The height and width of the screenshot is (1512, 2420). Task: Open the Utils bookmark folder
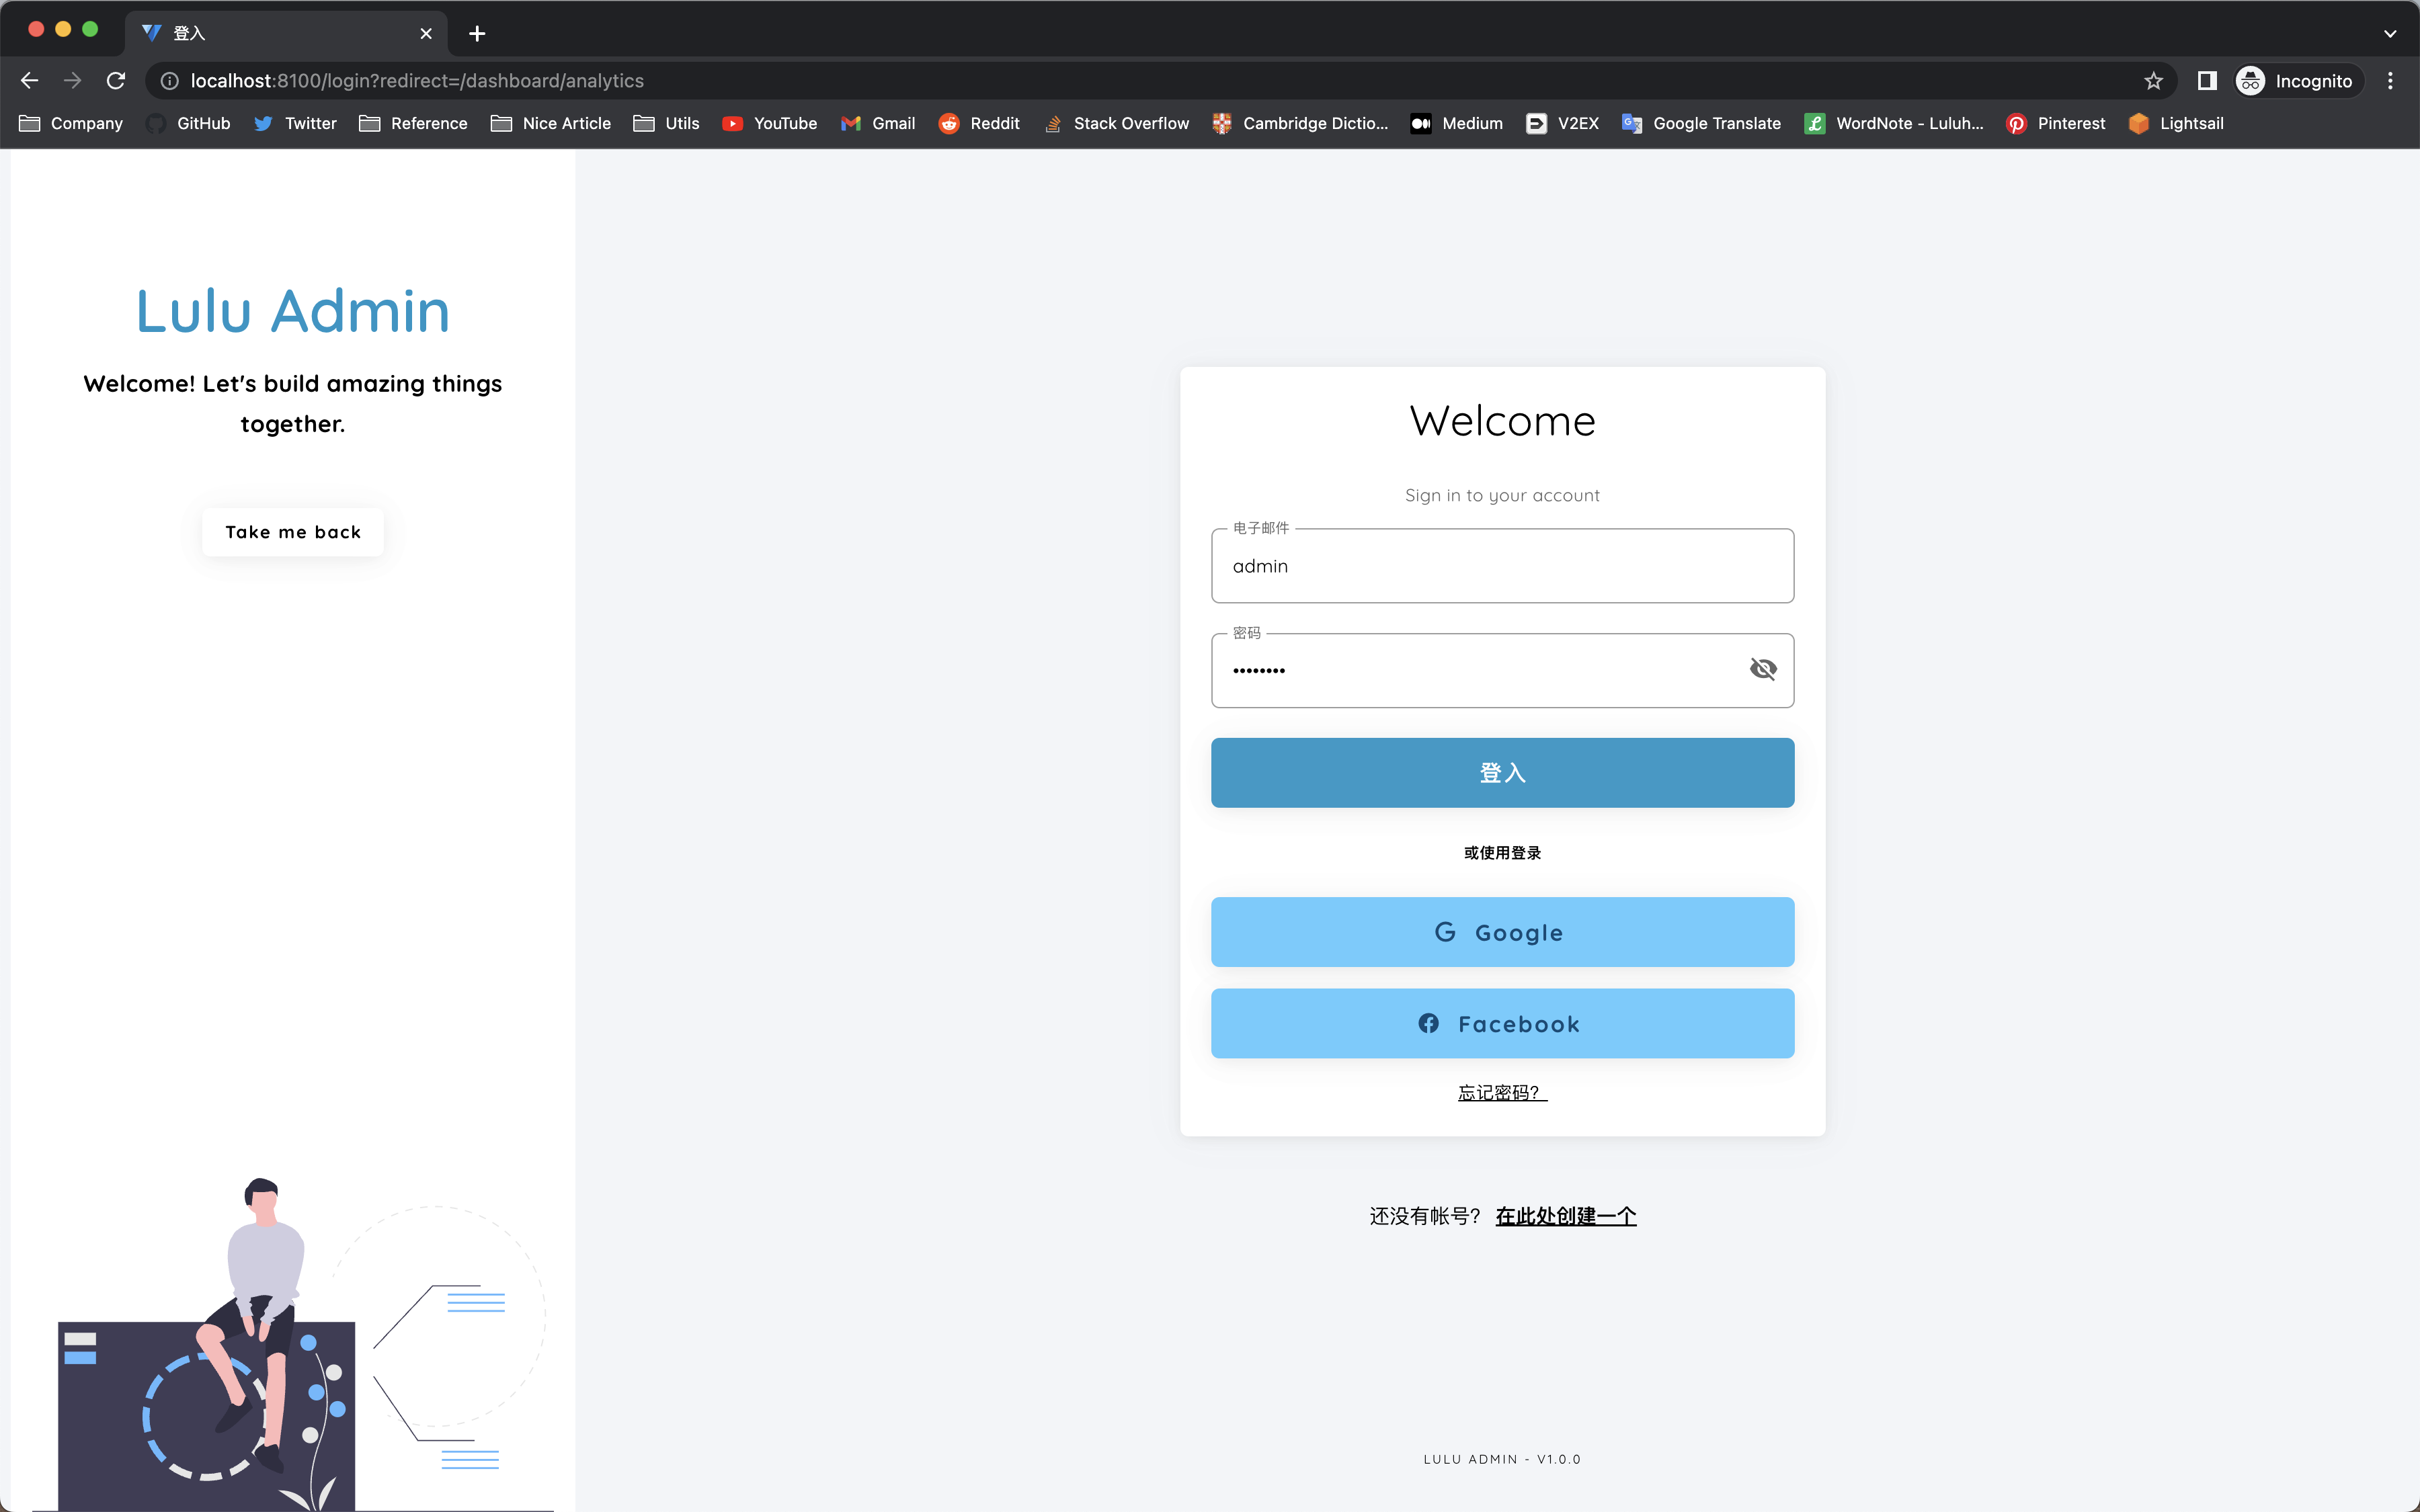coord(667,123)
